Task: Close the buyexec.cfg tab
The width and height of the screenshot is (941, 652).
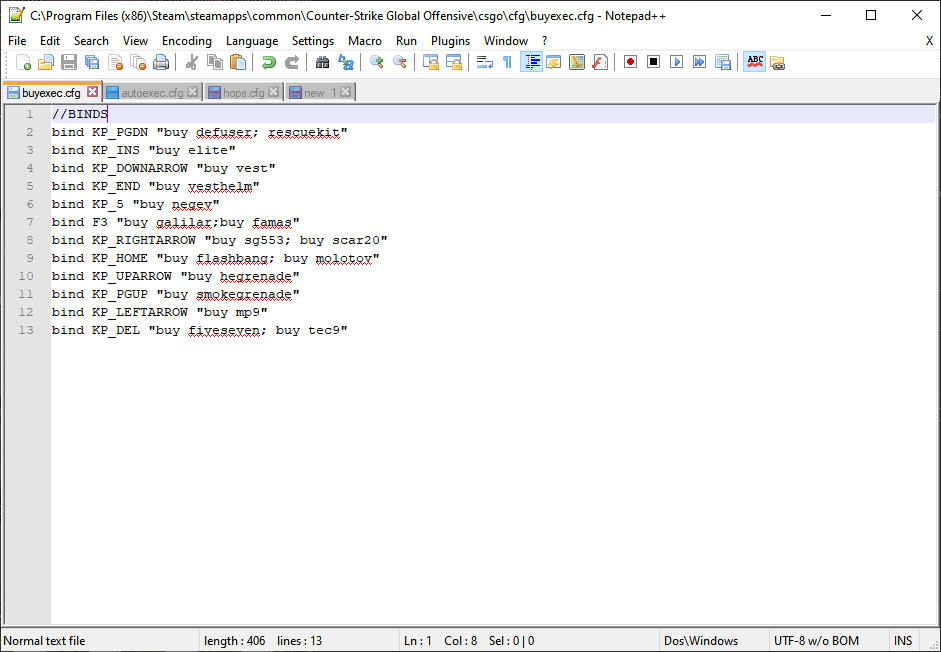Action: tap(92, 92)
